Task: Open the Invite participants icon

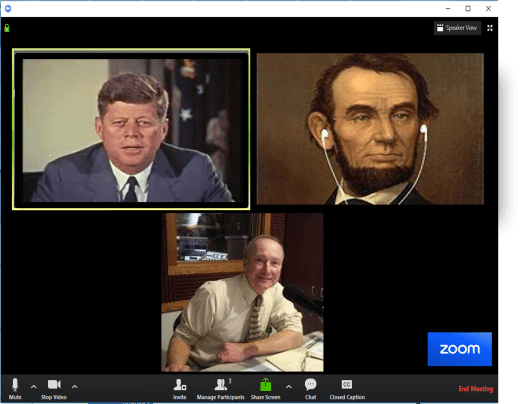Action: (x=180, y=388)
